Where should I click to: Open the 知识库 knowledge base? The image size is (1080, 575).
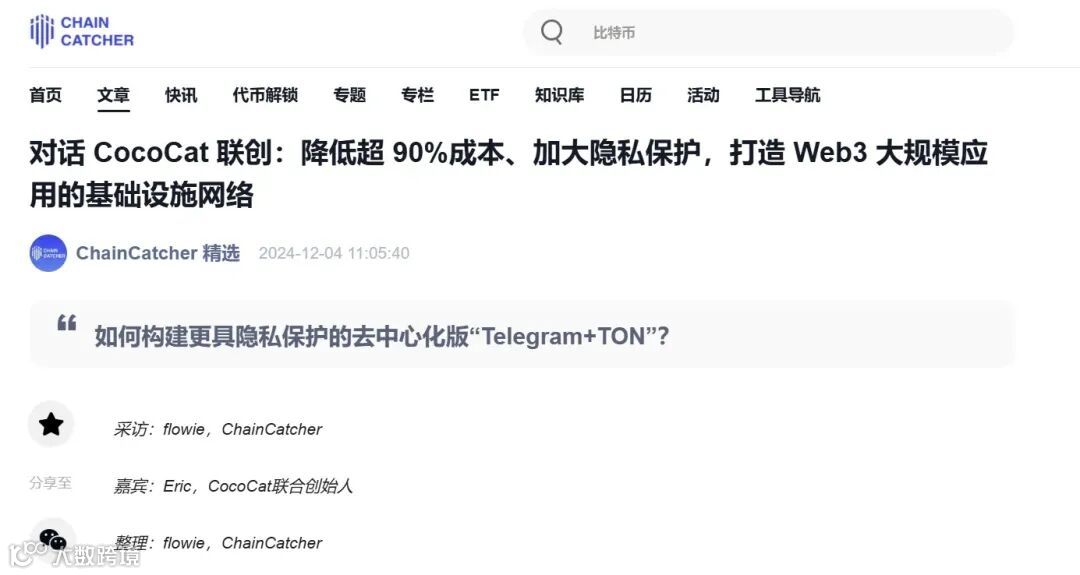click(x=559, y=95)
